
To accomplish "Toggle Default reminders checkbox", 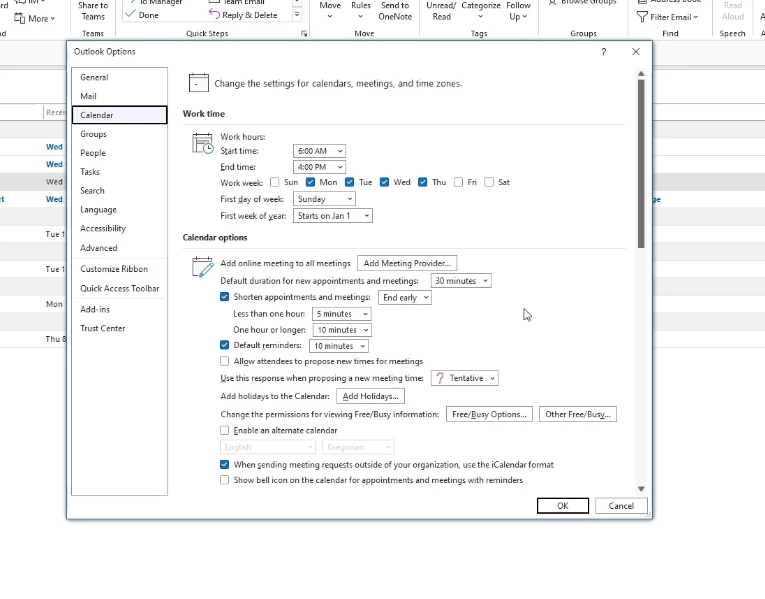I will pyautogui.click(x=224, y=345).
